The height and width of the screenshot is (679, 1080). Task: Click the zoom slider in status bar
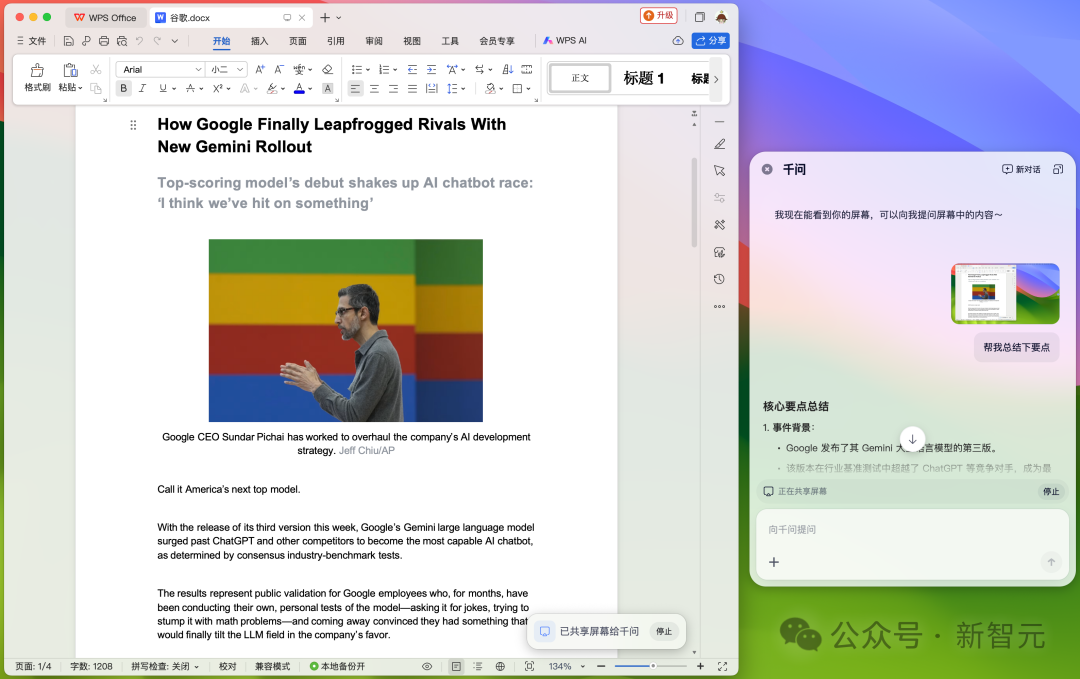click(x=653, y=666)
